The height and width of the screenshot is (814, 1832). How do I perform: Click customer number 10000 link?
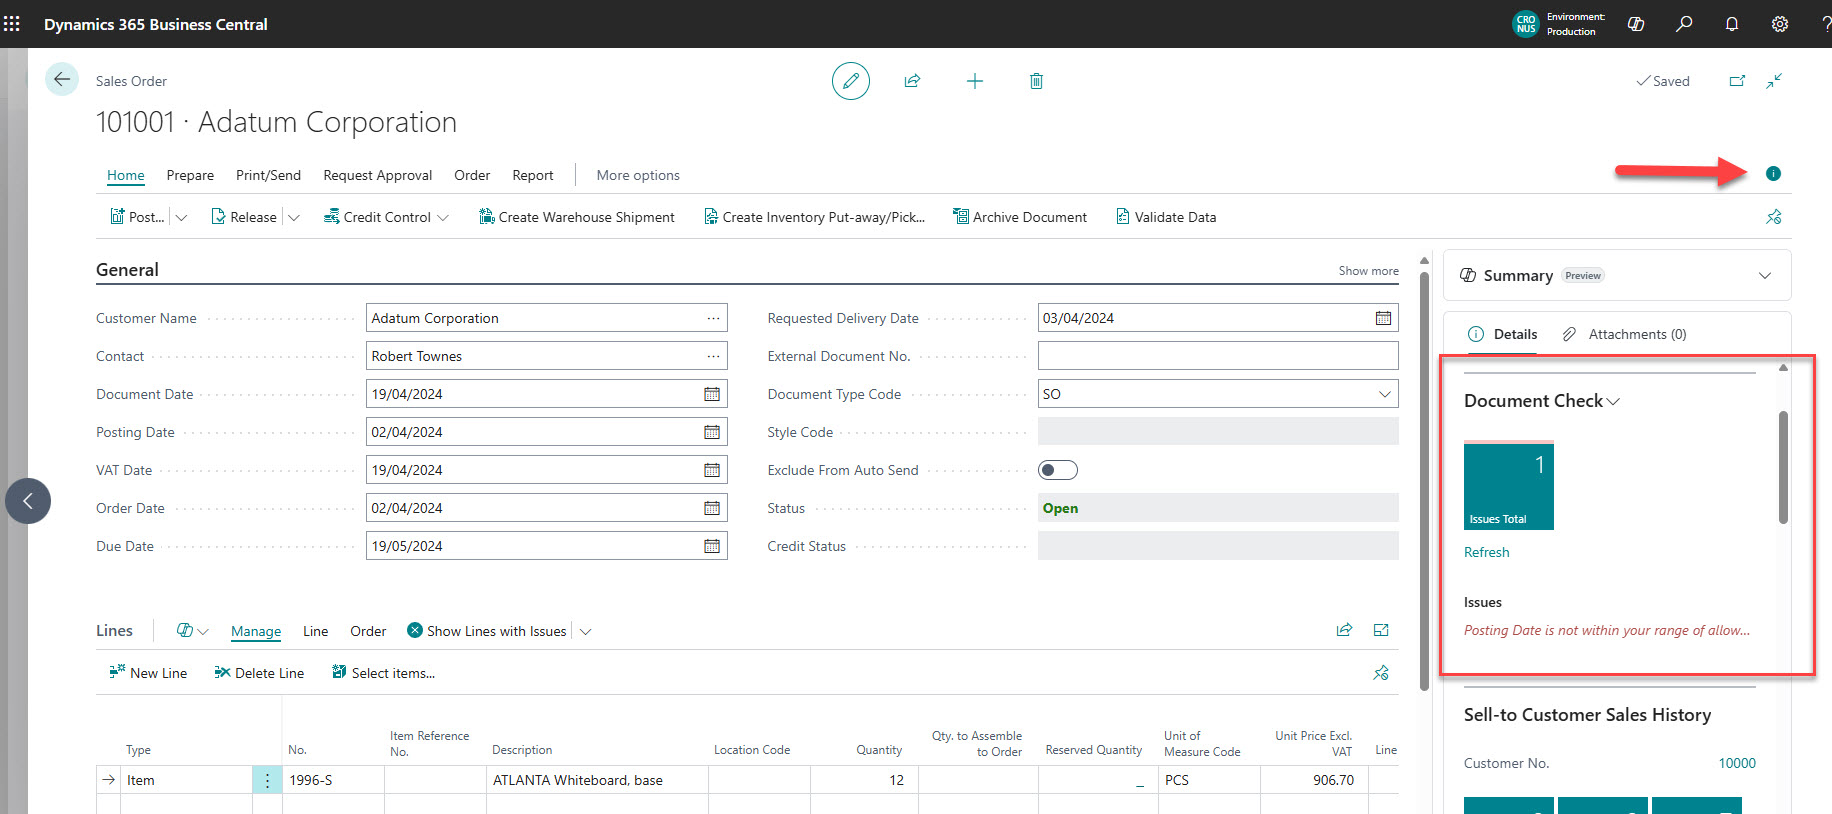(1737, 763)
